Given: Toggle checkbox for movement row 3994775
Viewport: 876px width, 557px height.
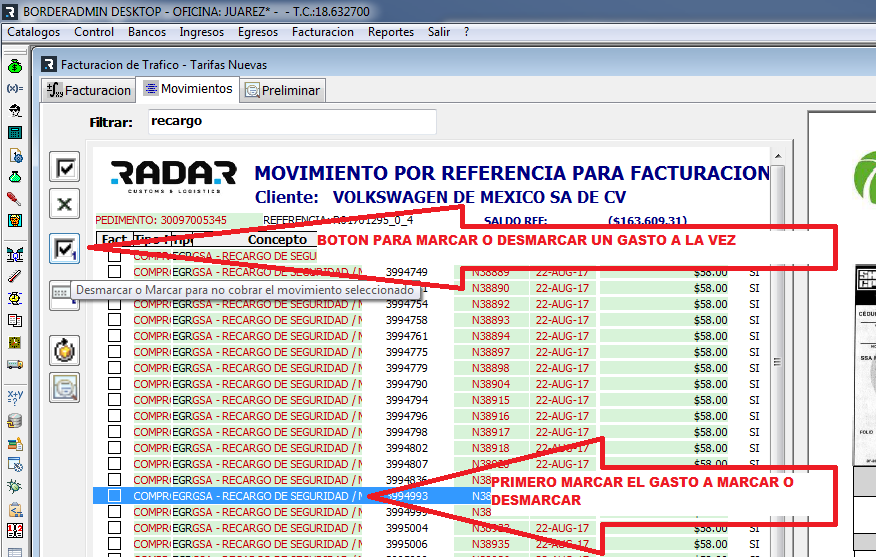Looking at the screenshot, I should pyautogui.click(x=115, y=351).
